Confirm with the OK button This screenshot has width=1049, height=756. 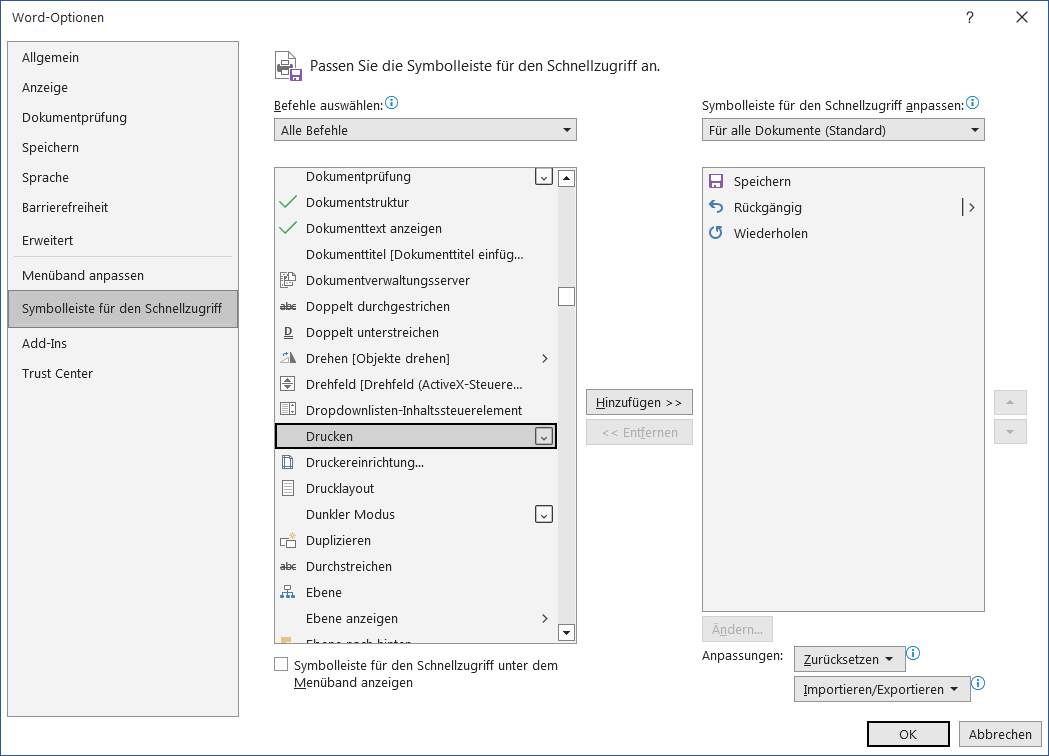pyautogui.click(x=908, y=734)
